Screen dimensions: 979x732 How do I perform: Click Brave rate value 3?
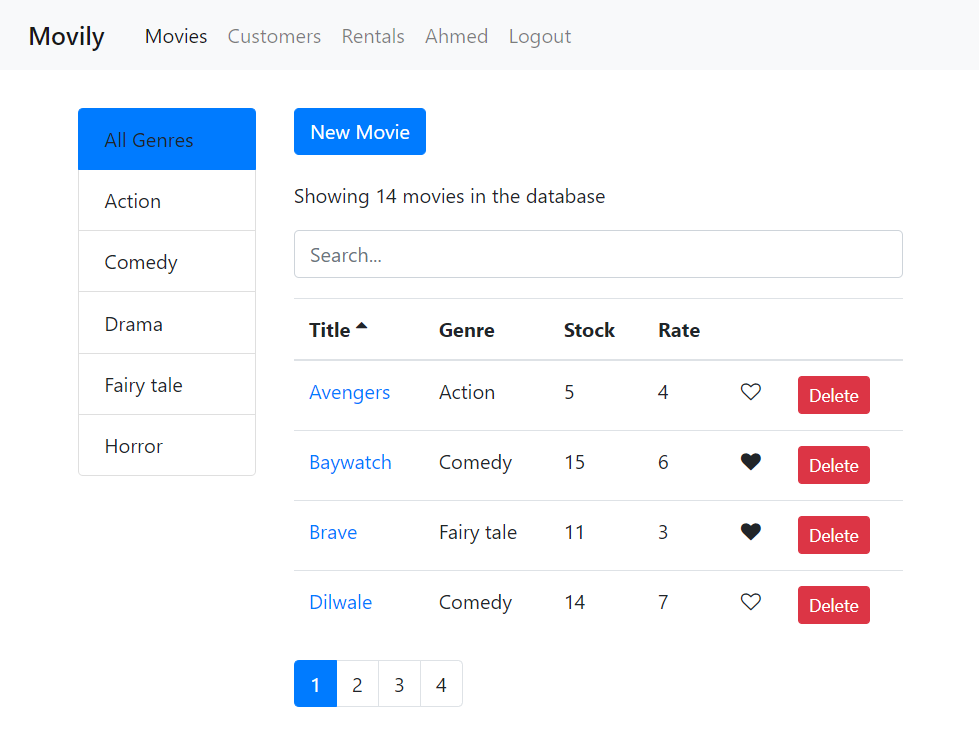click(x=663, y=532)
